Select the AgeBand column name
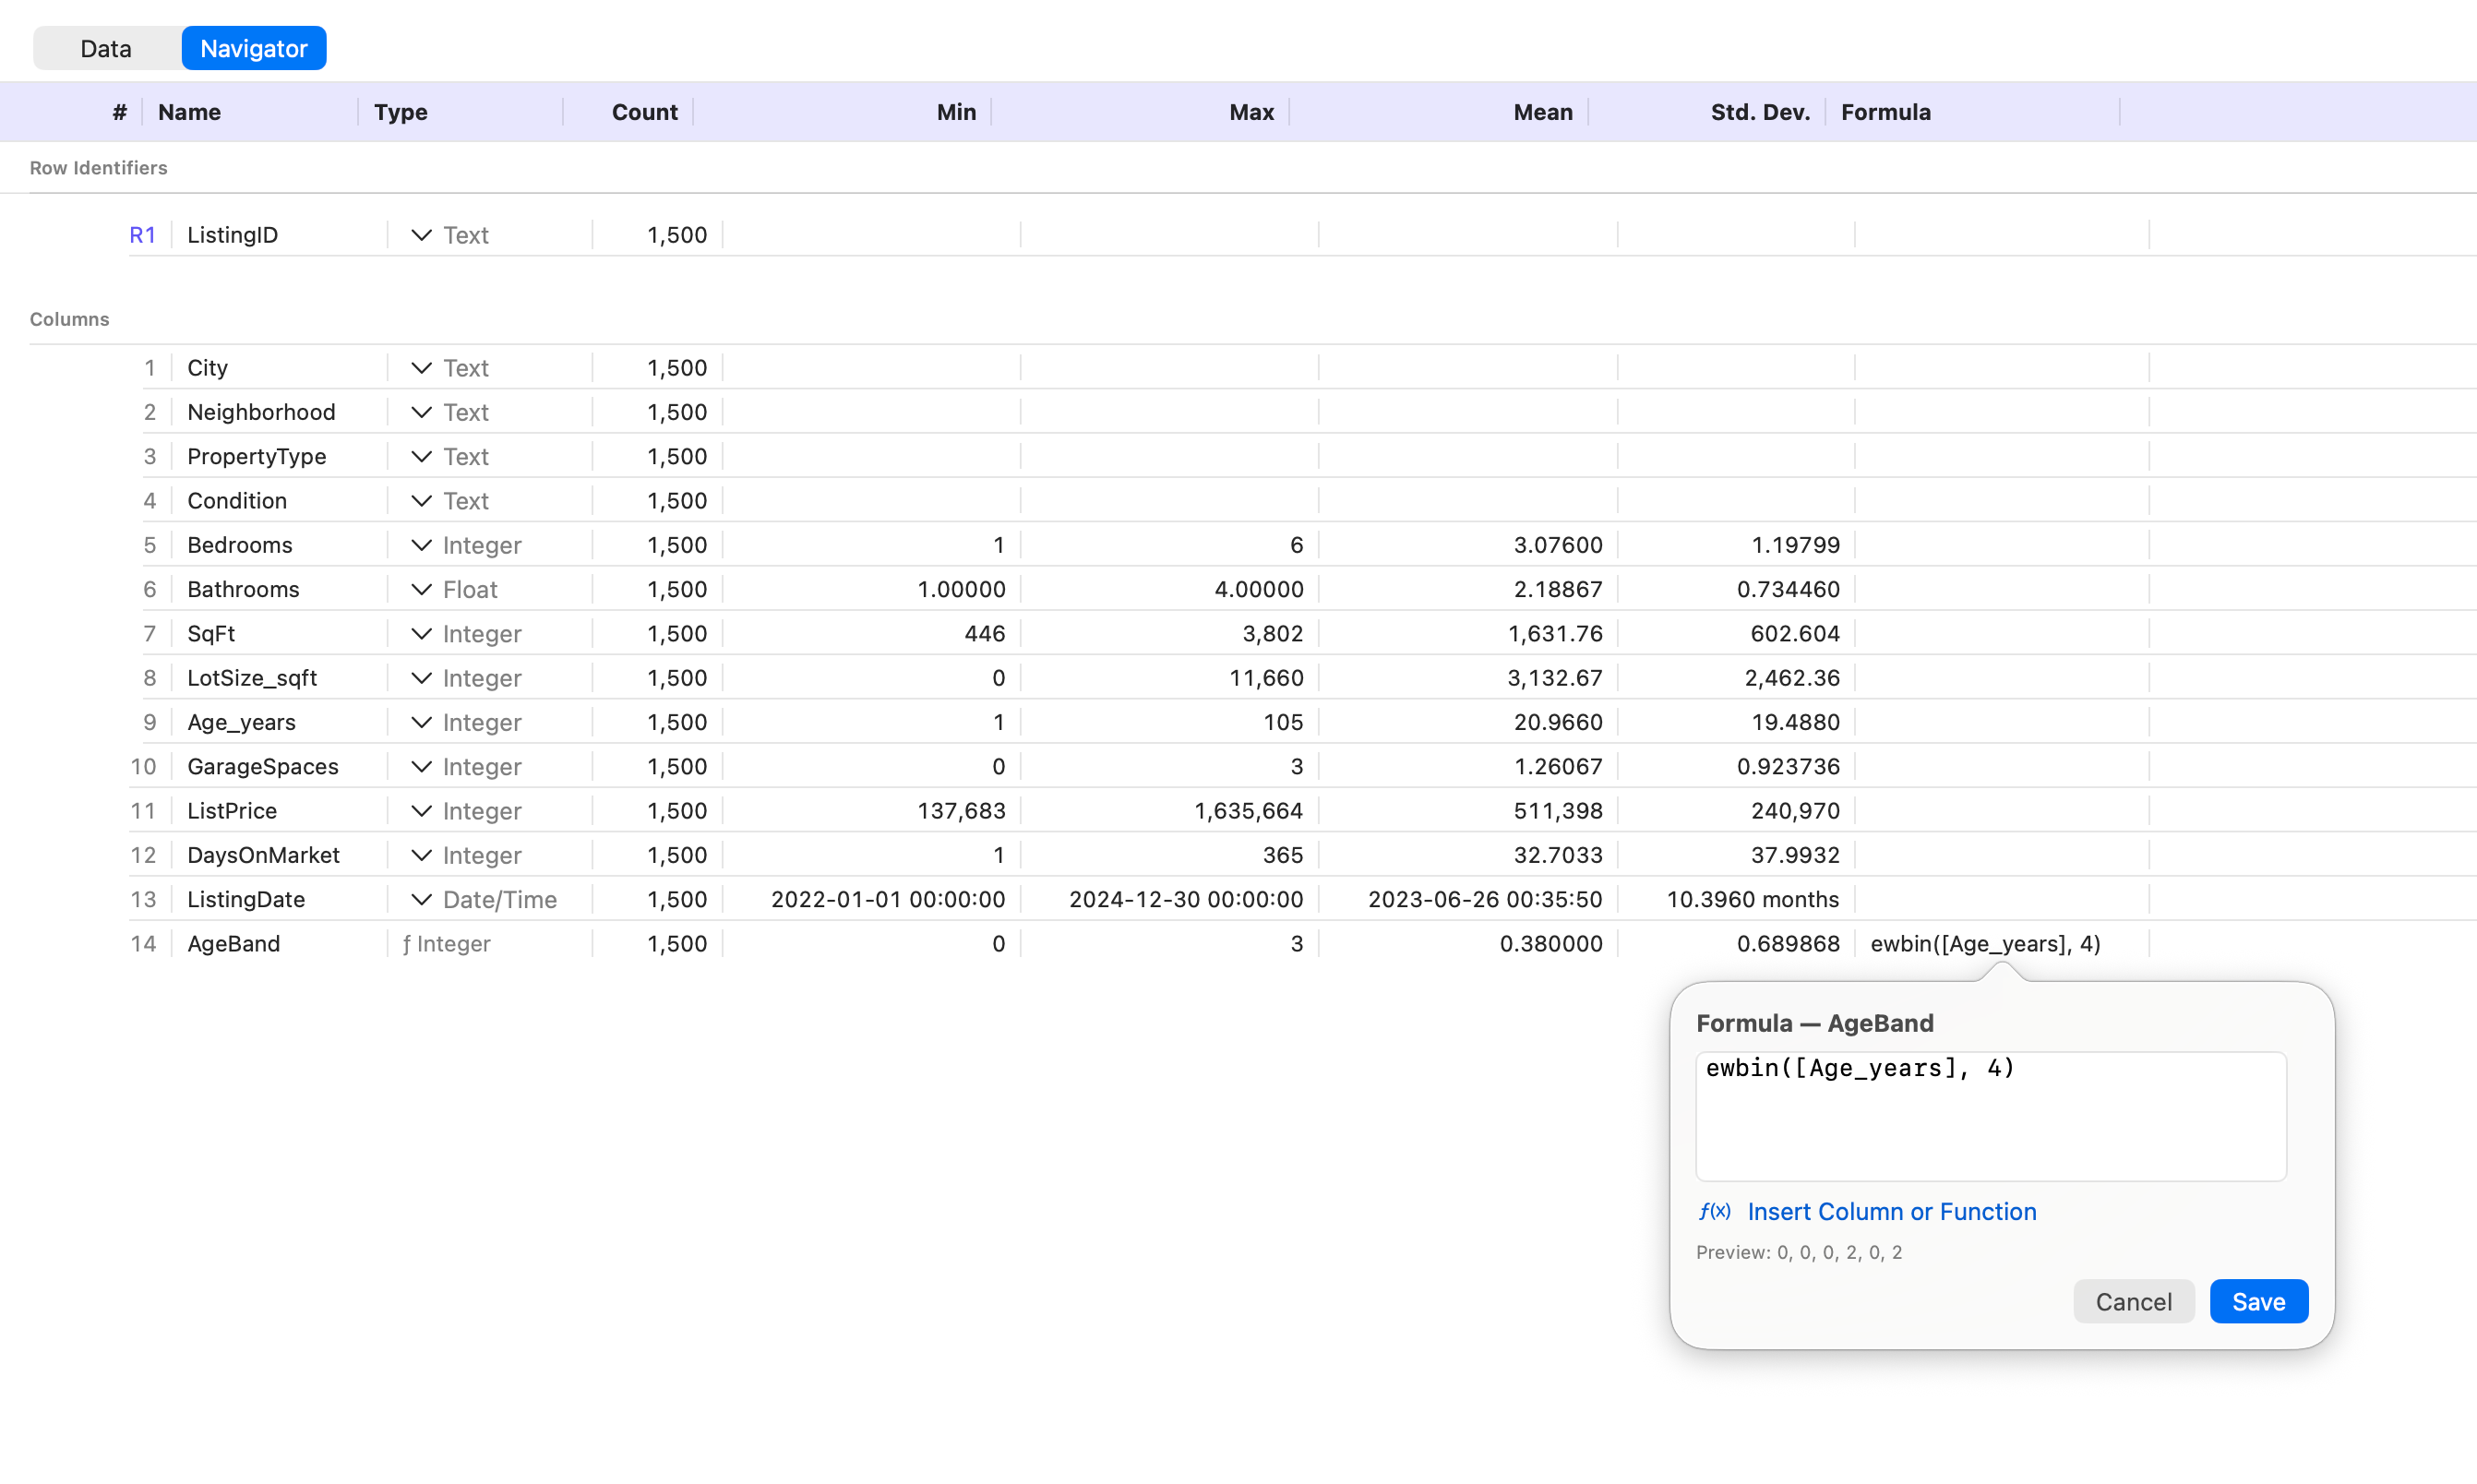This screenshot has height=1484, width=2477. (233, 944)
